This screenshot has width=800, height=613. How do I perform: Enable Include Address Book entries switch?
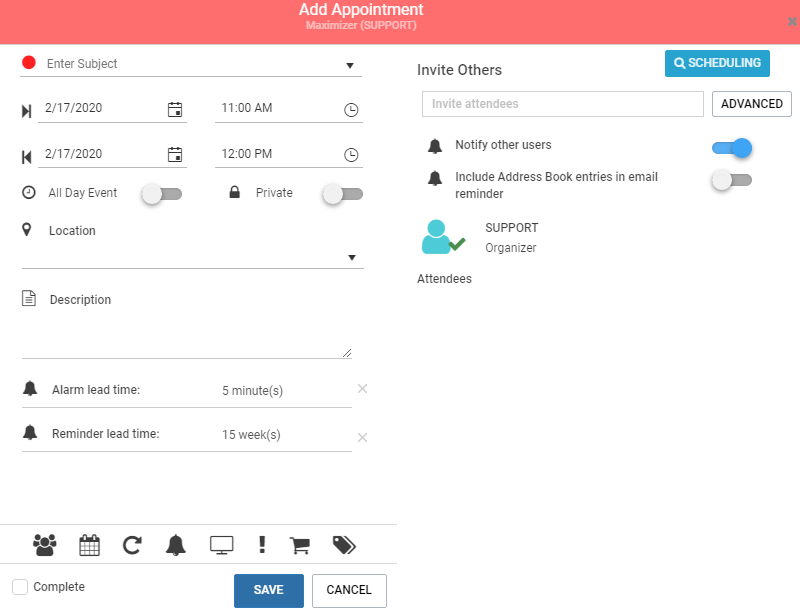732,180
